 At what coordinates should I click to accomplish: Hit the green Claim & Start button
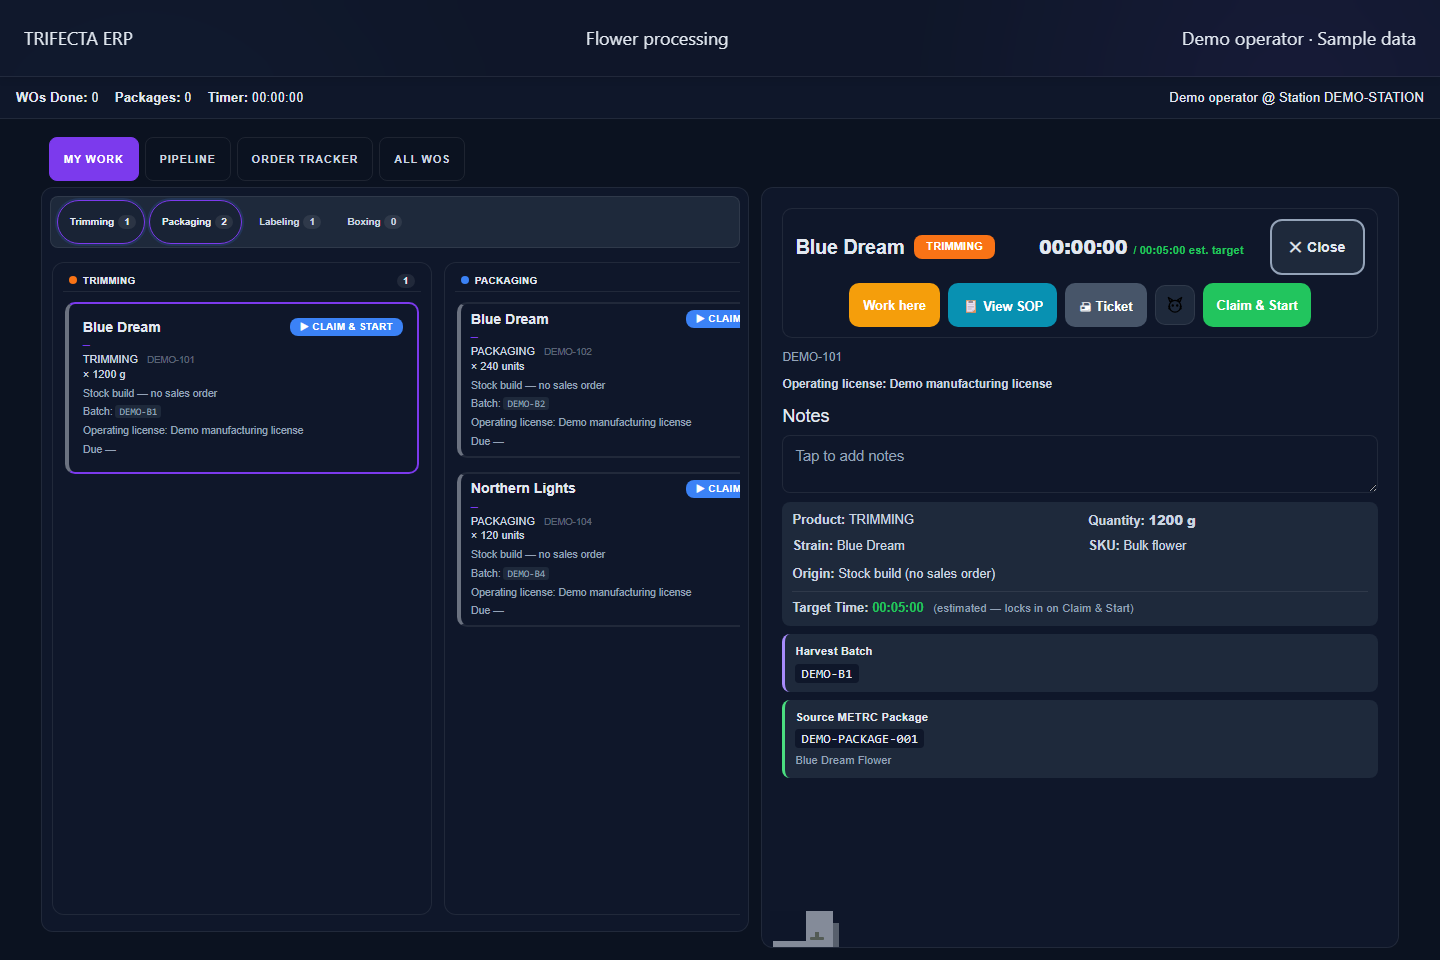pyautogui.click(x=1257, y=305)
